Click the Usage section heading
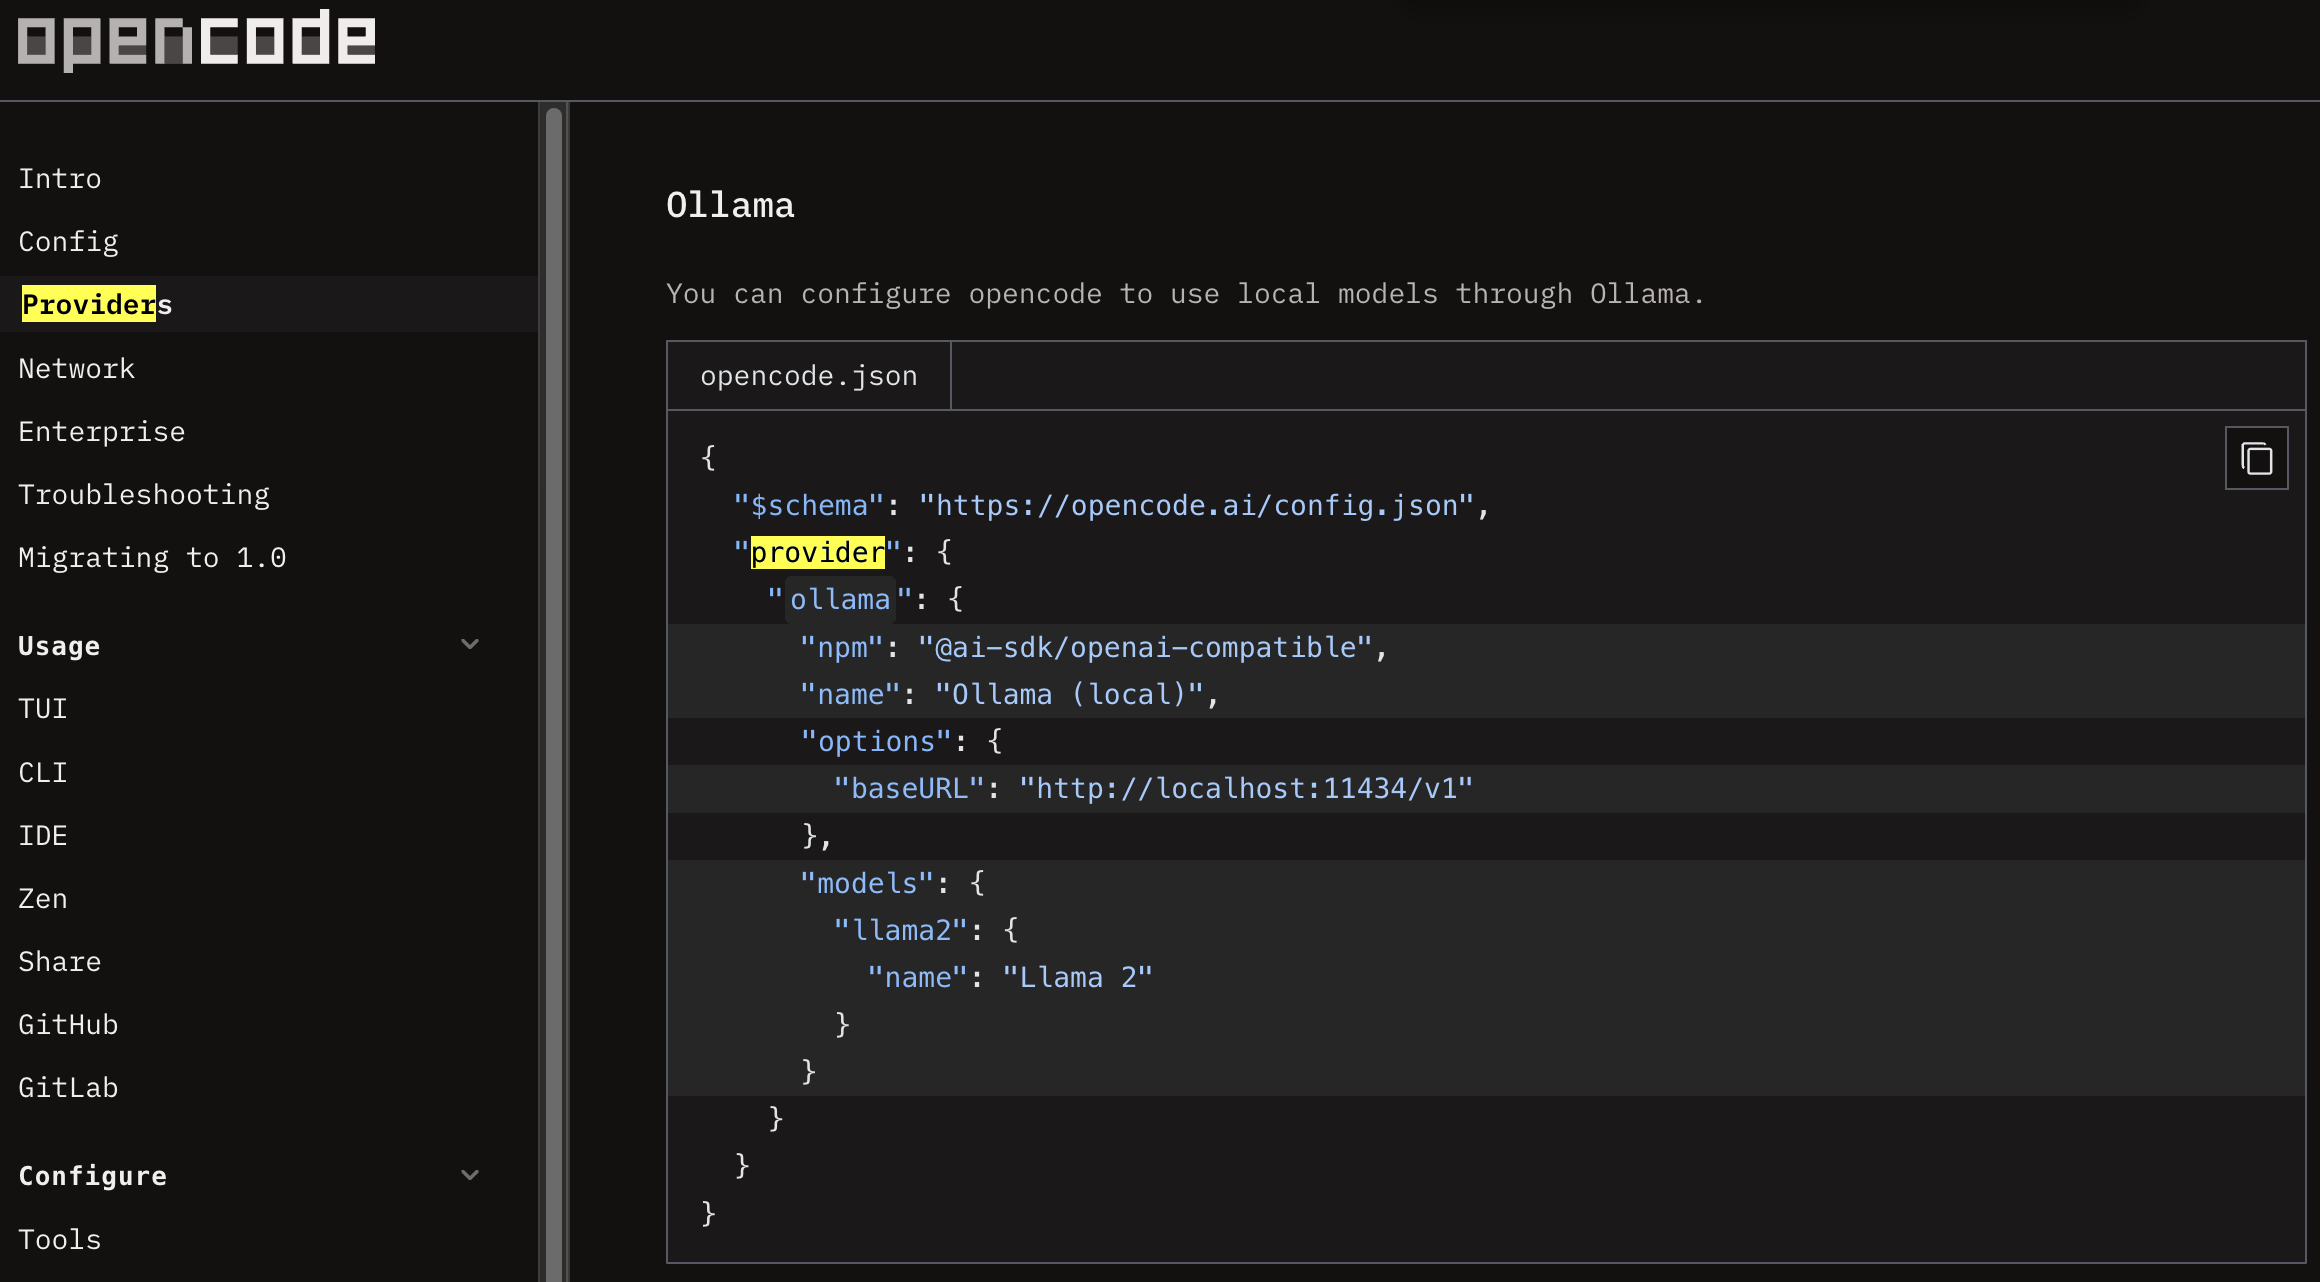 60,646
